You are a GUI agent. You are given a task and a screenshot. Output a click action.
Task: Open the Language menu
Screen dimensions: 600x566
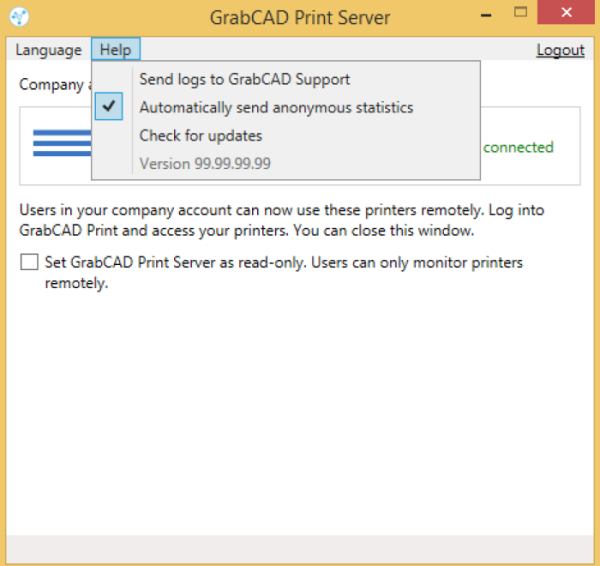click(49, 50)
